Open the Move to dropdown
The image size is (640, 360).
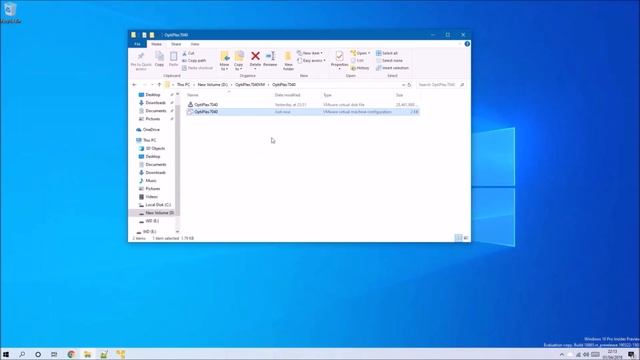tap(224, 61)
